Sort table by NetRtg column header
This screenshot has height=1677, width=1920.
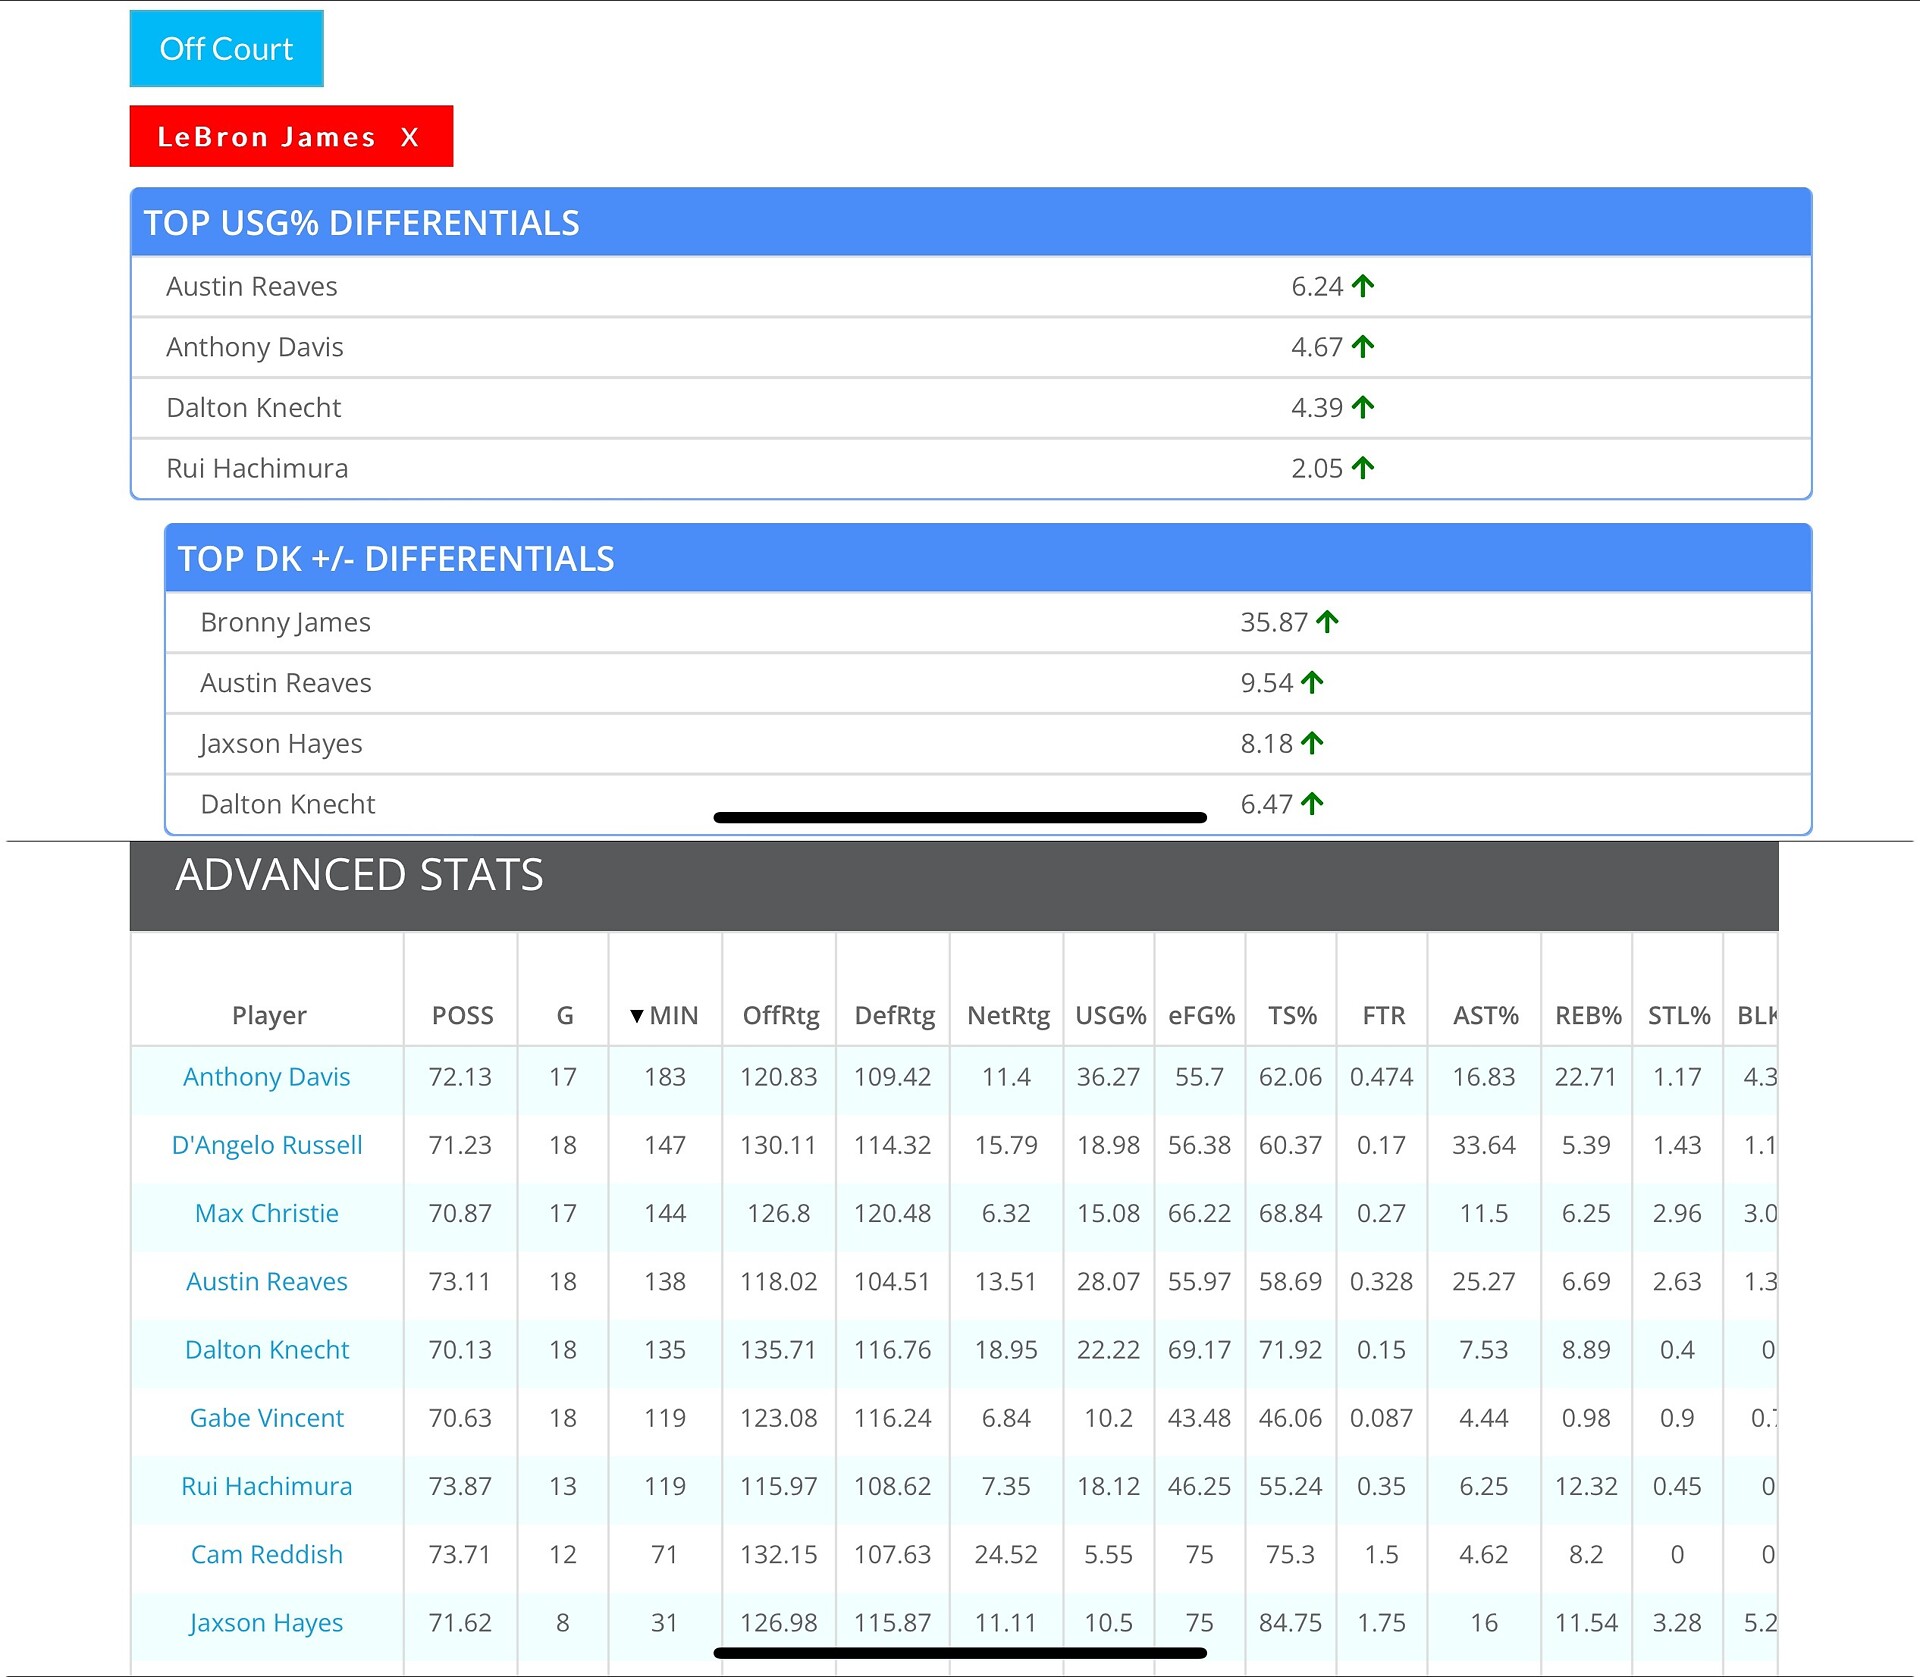(x=1008, y=1015)
